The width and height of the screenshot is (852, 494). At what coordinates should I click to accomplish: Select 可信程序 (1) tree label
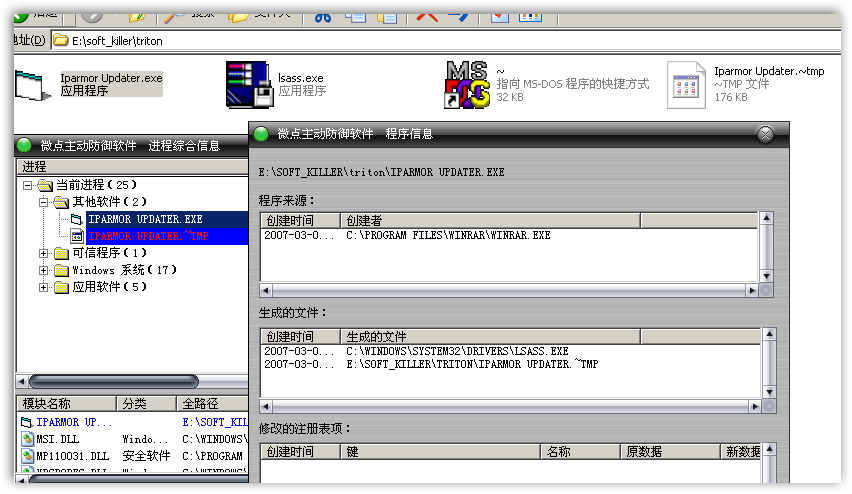tap(109, 253)
